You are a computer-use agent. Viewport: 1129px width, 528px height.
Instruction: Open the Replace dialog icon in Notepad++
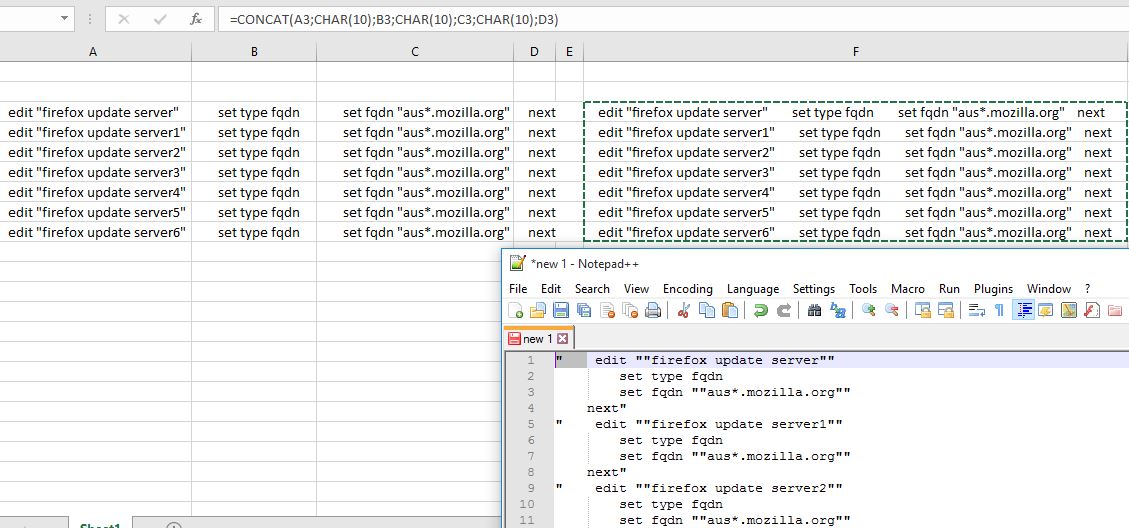[x=838, y=310]
